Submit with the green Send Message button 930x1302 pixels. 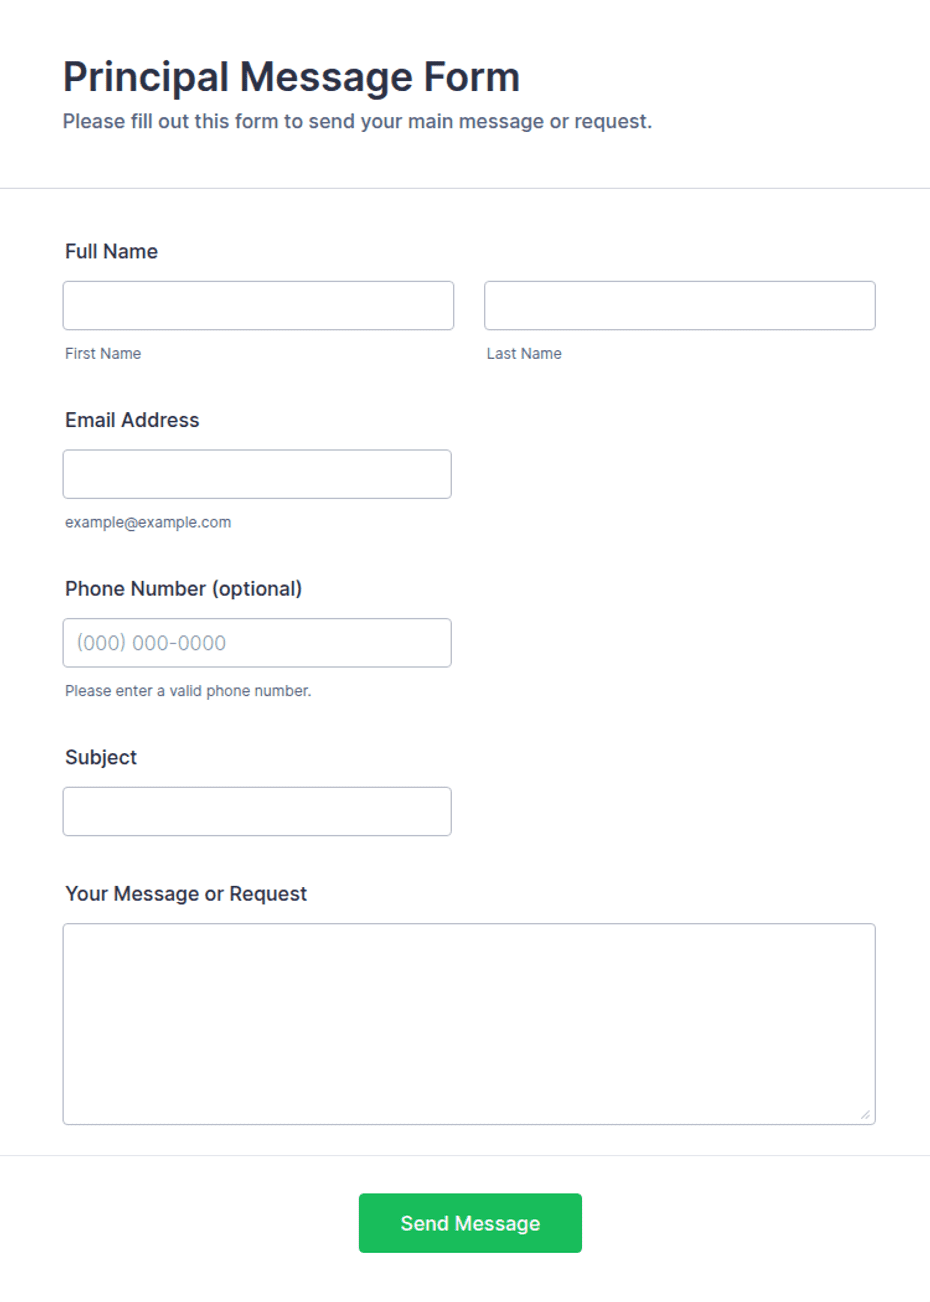coord(470,1223)
